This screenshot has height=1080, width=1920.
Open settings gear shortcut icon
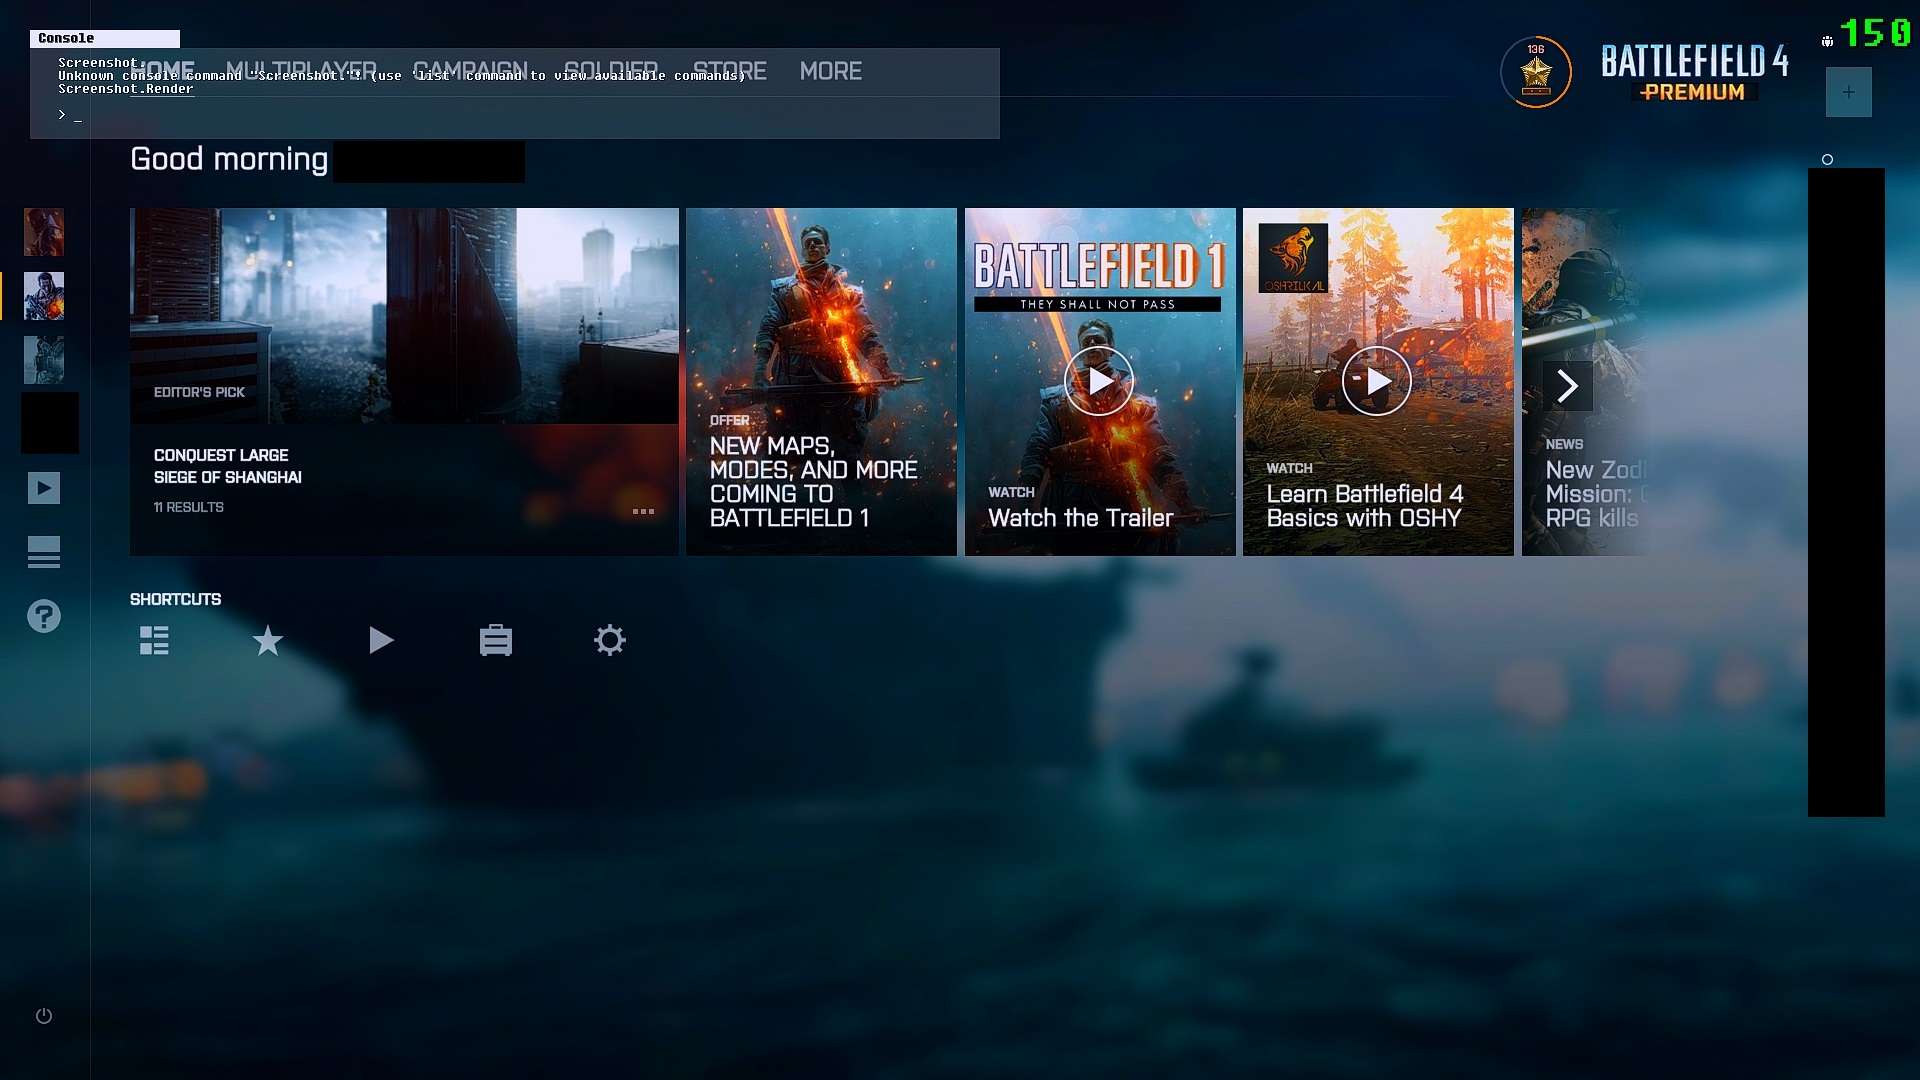click(609, 640)
